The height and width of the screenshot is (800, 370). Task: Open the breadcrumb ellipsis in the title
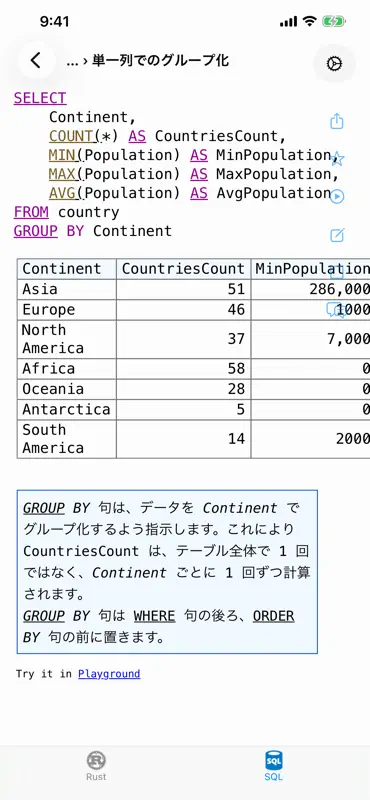71,62
